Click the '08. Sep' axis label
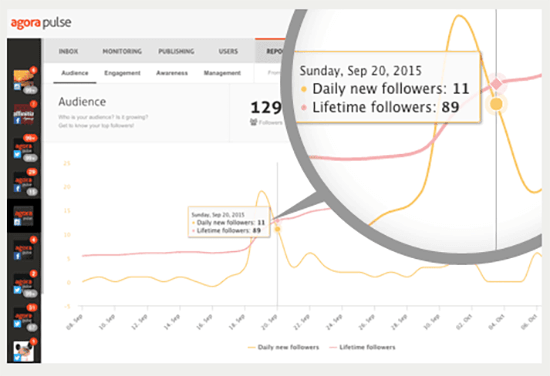 click(74, 322)
